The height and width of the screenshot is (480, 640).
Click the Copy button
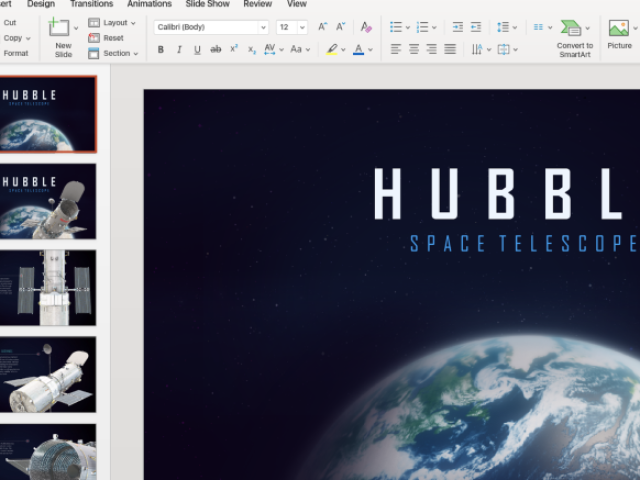pyautogui.click(x=13, y=38)
